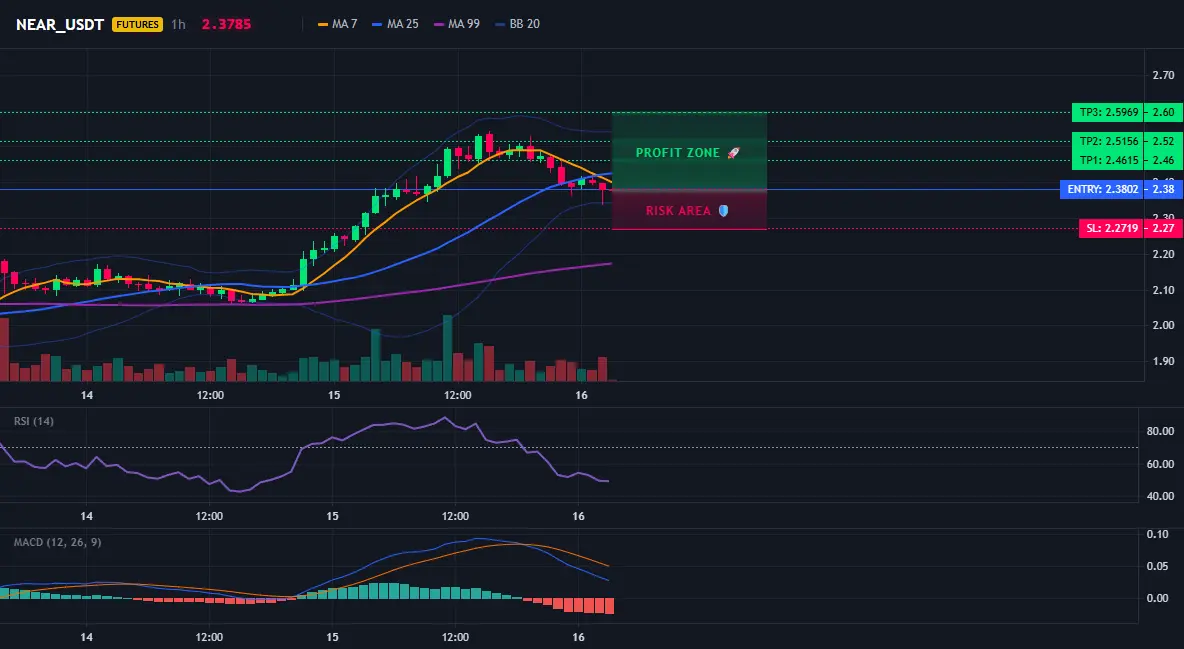Screen dimensions: 1184x649
Task: Click date 15 on the RSI panel time axis
Action: (x=332, y=516)
